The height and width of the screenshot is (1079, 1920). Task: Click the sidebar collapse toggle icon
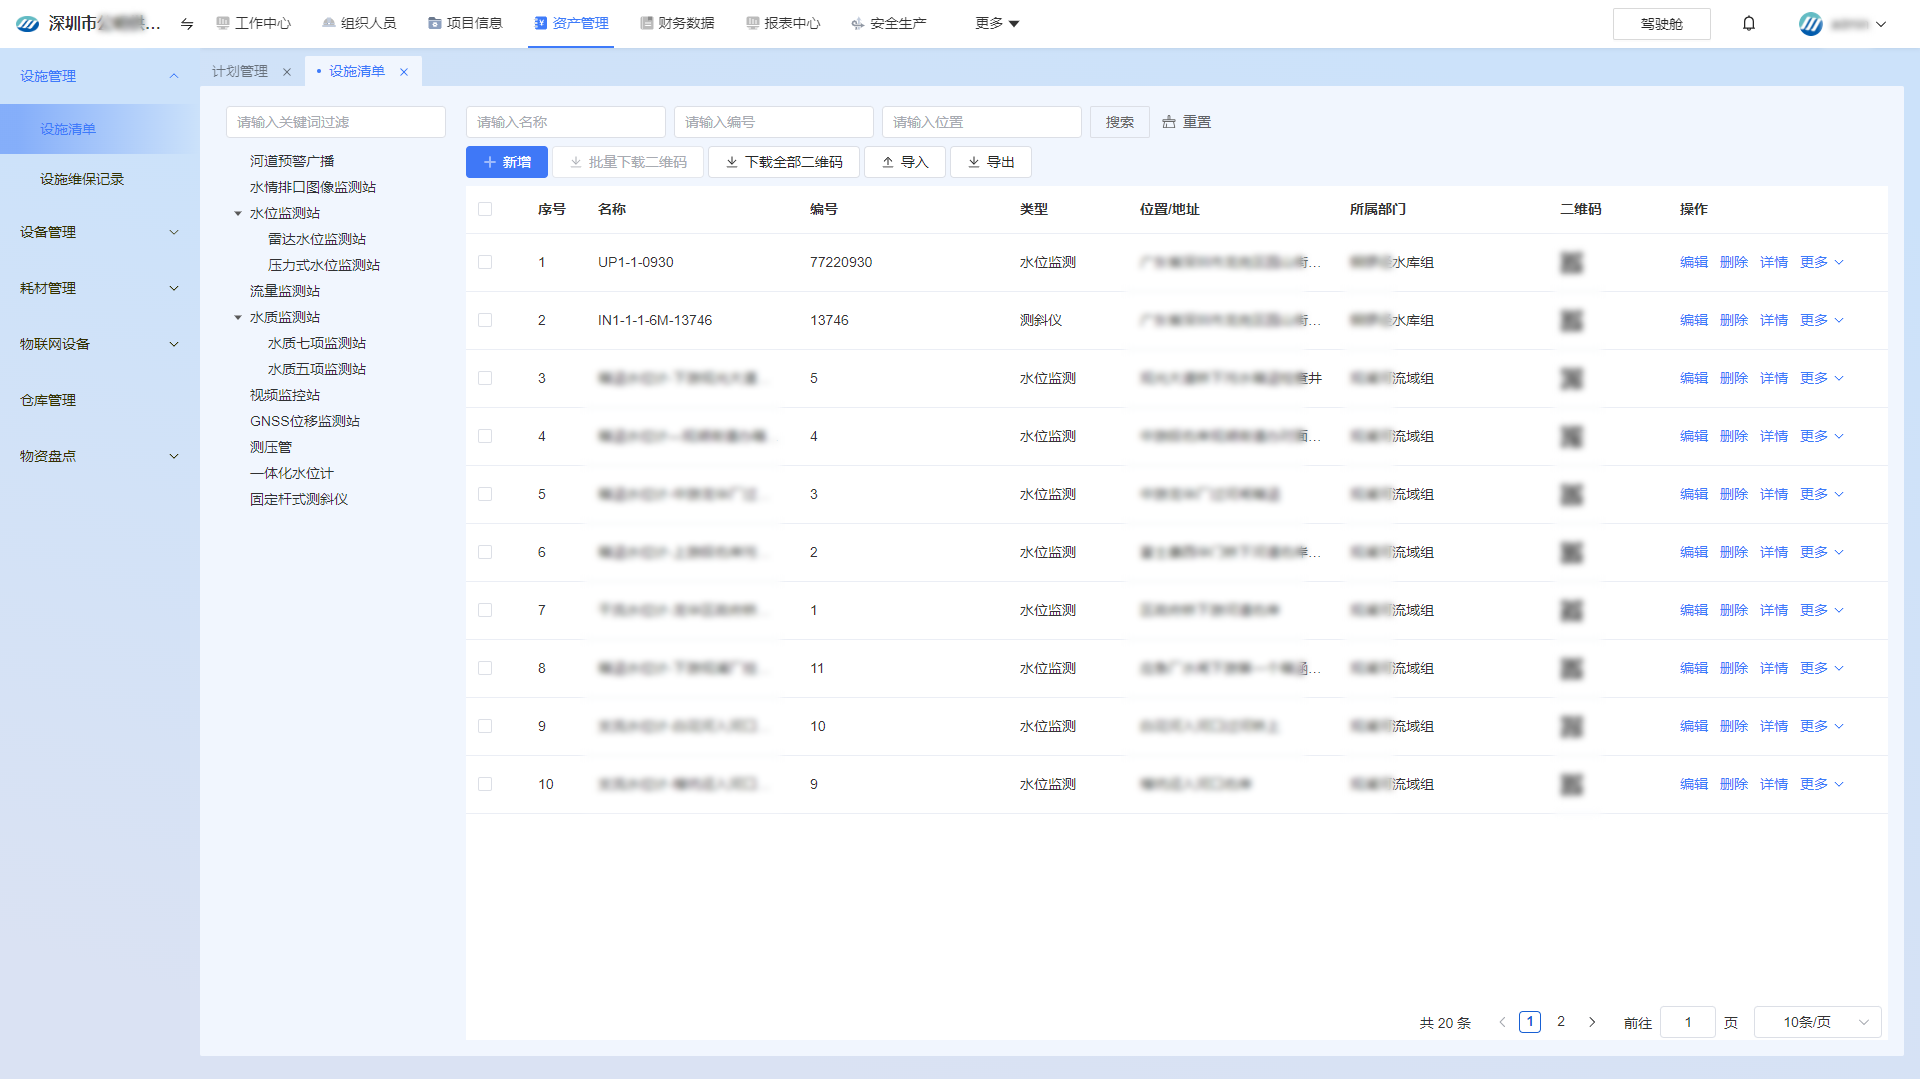[x=187, y=23]
